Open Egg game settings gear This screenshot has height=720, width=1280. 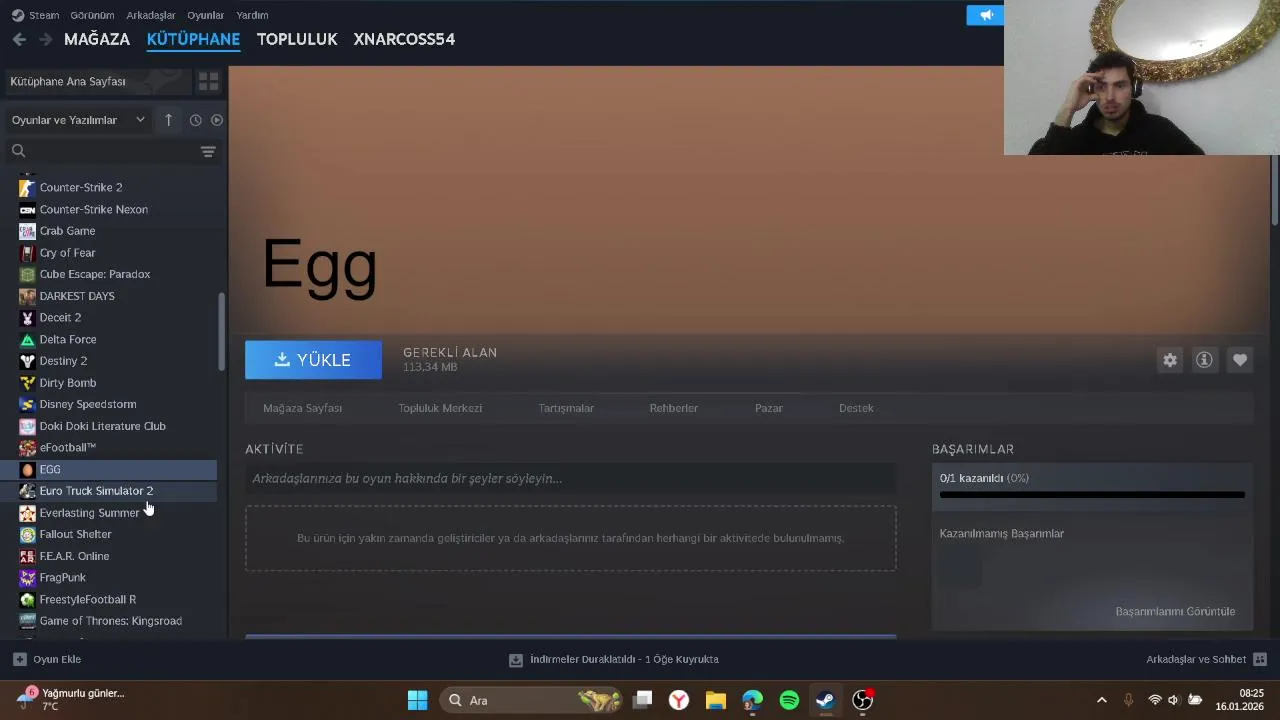click(x=1170, y=360)
